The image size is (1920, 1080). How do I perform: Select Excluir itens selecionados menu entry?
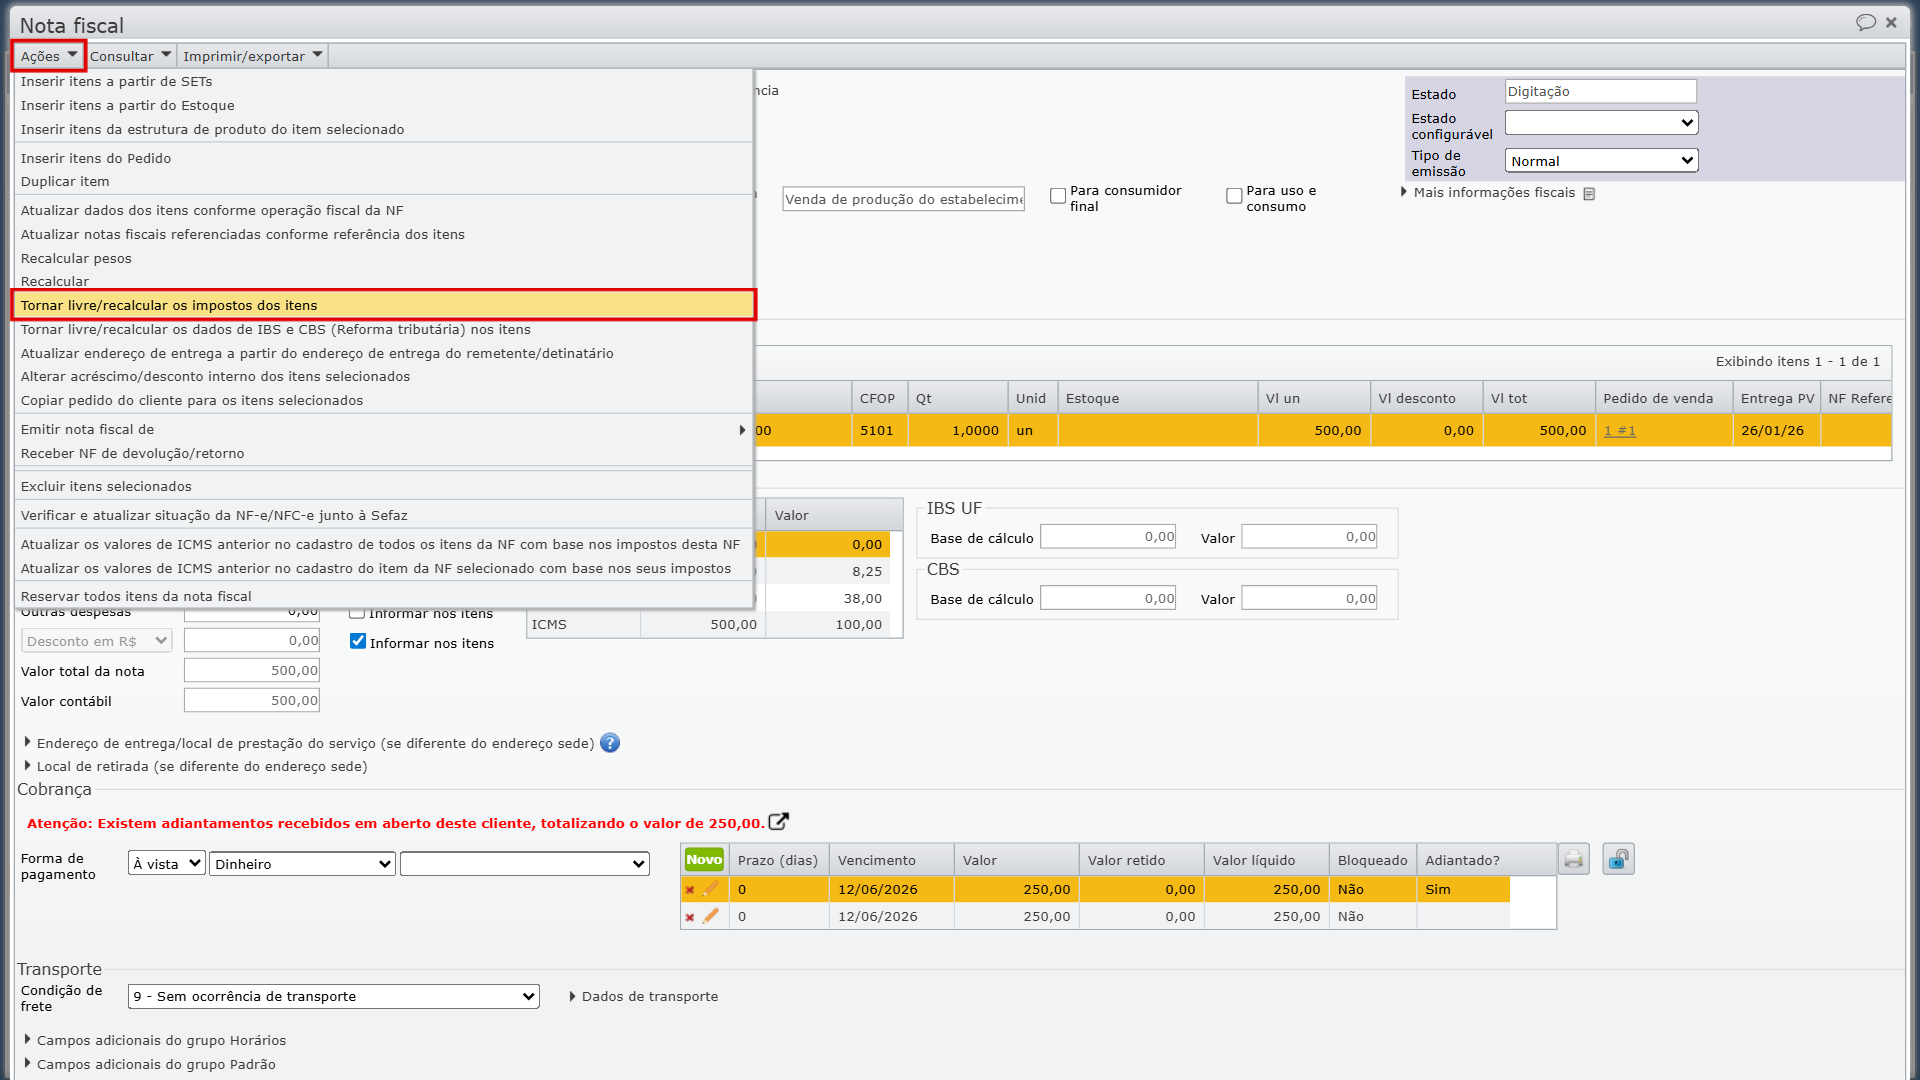(383, 486)
